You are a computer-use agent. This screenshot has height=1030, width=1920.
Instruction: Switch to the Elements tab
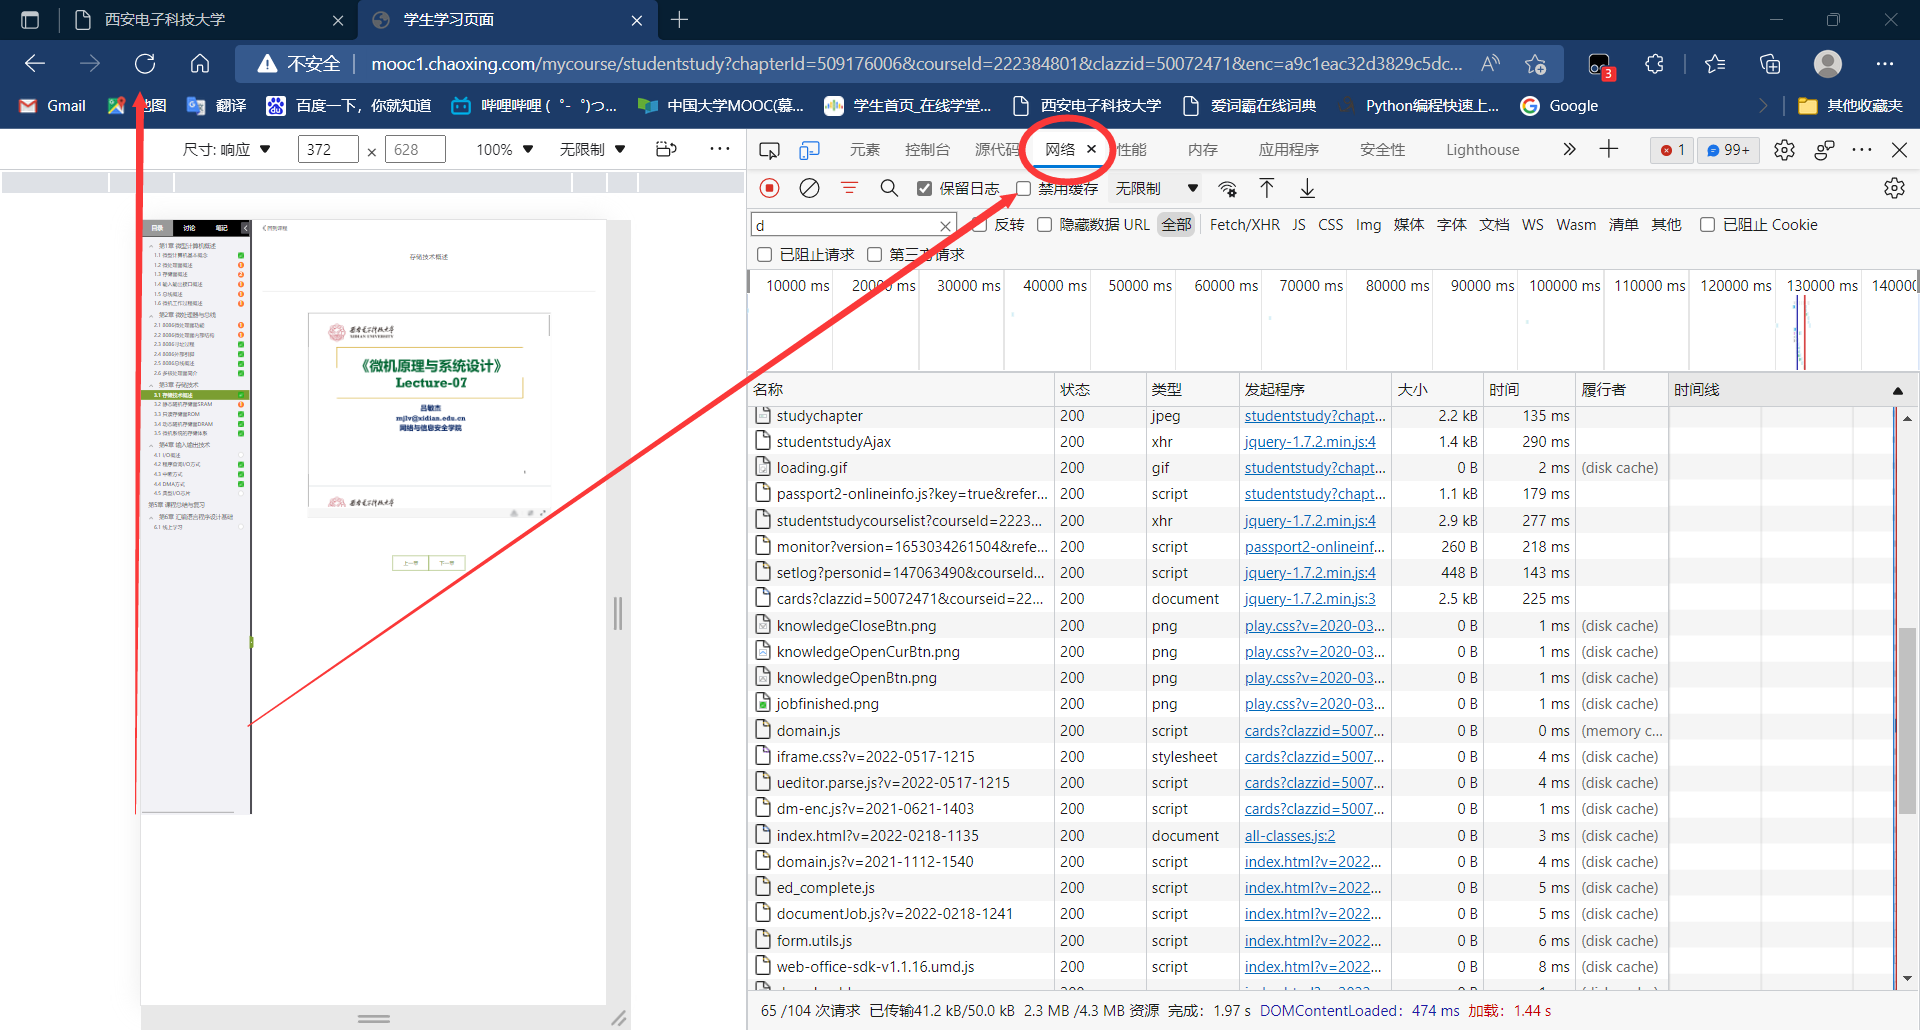tap(865, 150)
